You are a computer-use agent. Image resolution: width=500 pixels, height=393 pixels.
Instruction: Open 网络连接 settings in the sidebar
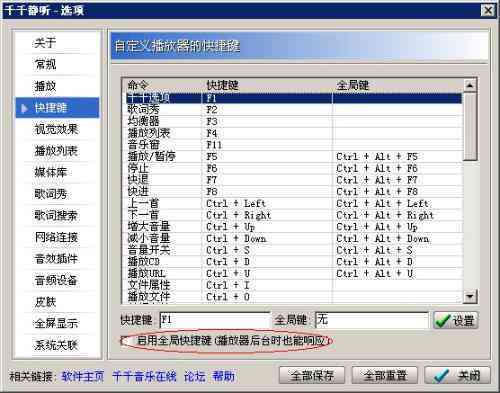56,237
